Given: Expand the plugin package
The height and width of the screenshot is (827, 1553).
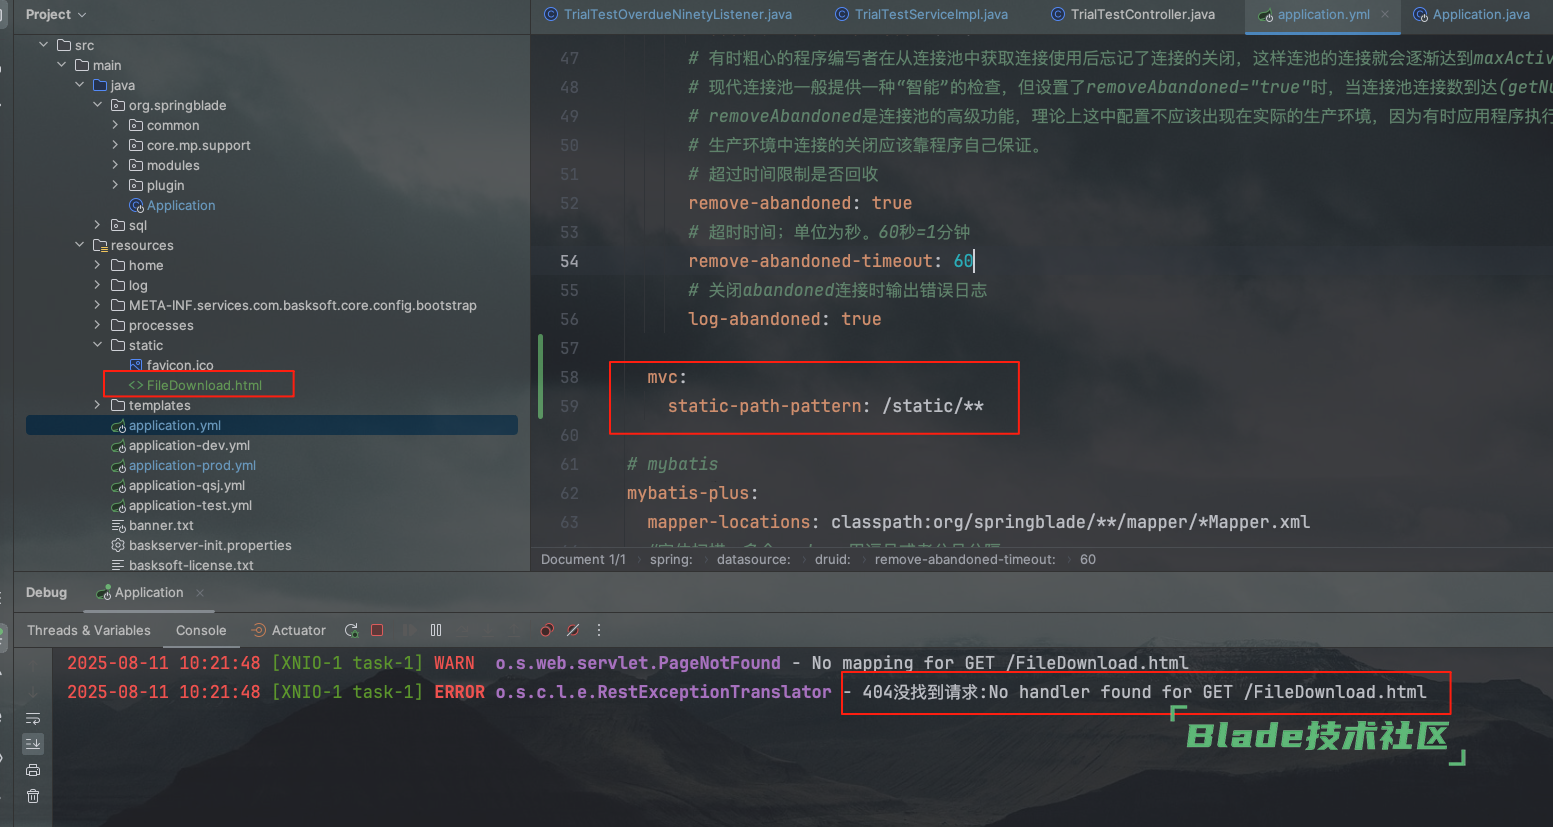Looking at the screenshot, I should tap(115, 185).
